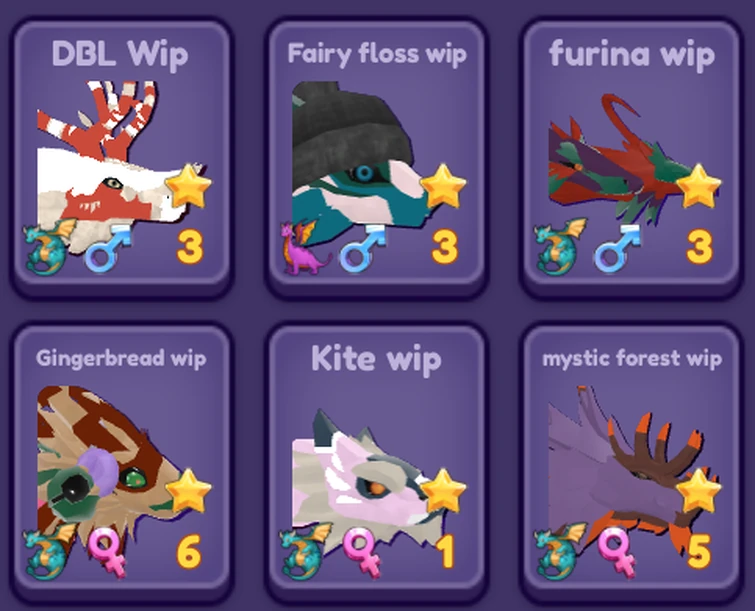755x611 pixels.
Task: Click the star icon on DBL Wip card
Action: (188, 186)
